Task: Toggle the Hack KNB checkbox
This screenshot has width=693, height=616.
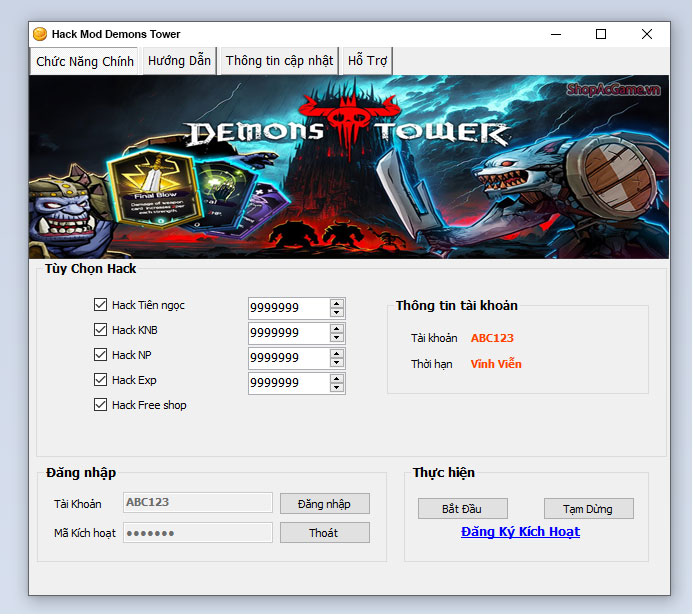Action: tap(100, 330)
